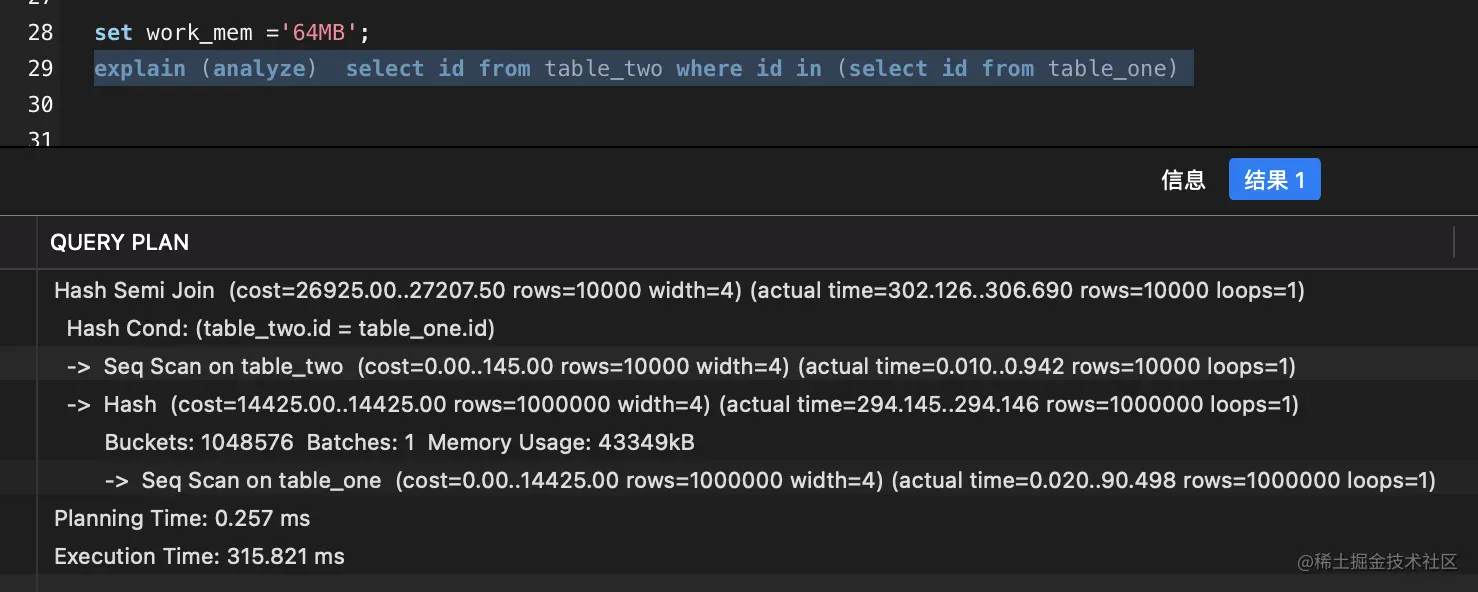The width and height of the screenshot is (1478, 592).
Task: Switch to the 信息 tab
Action: (x=1183, y=180)
